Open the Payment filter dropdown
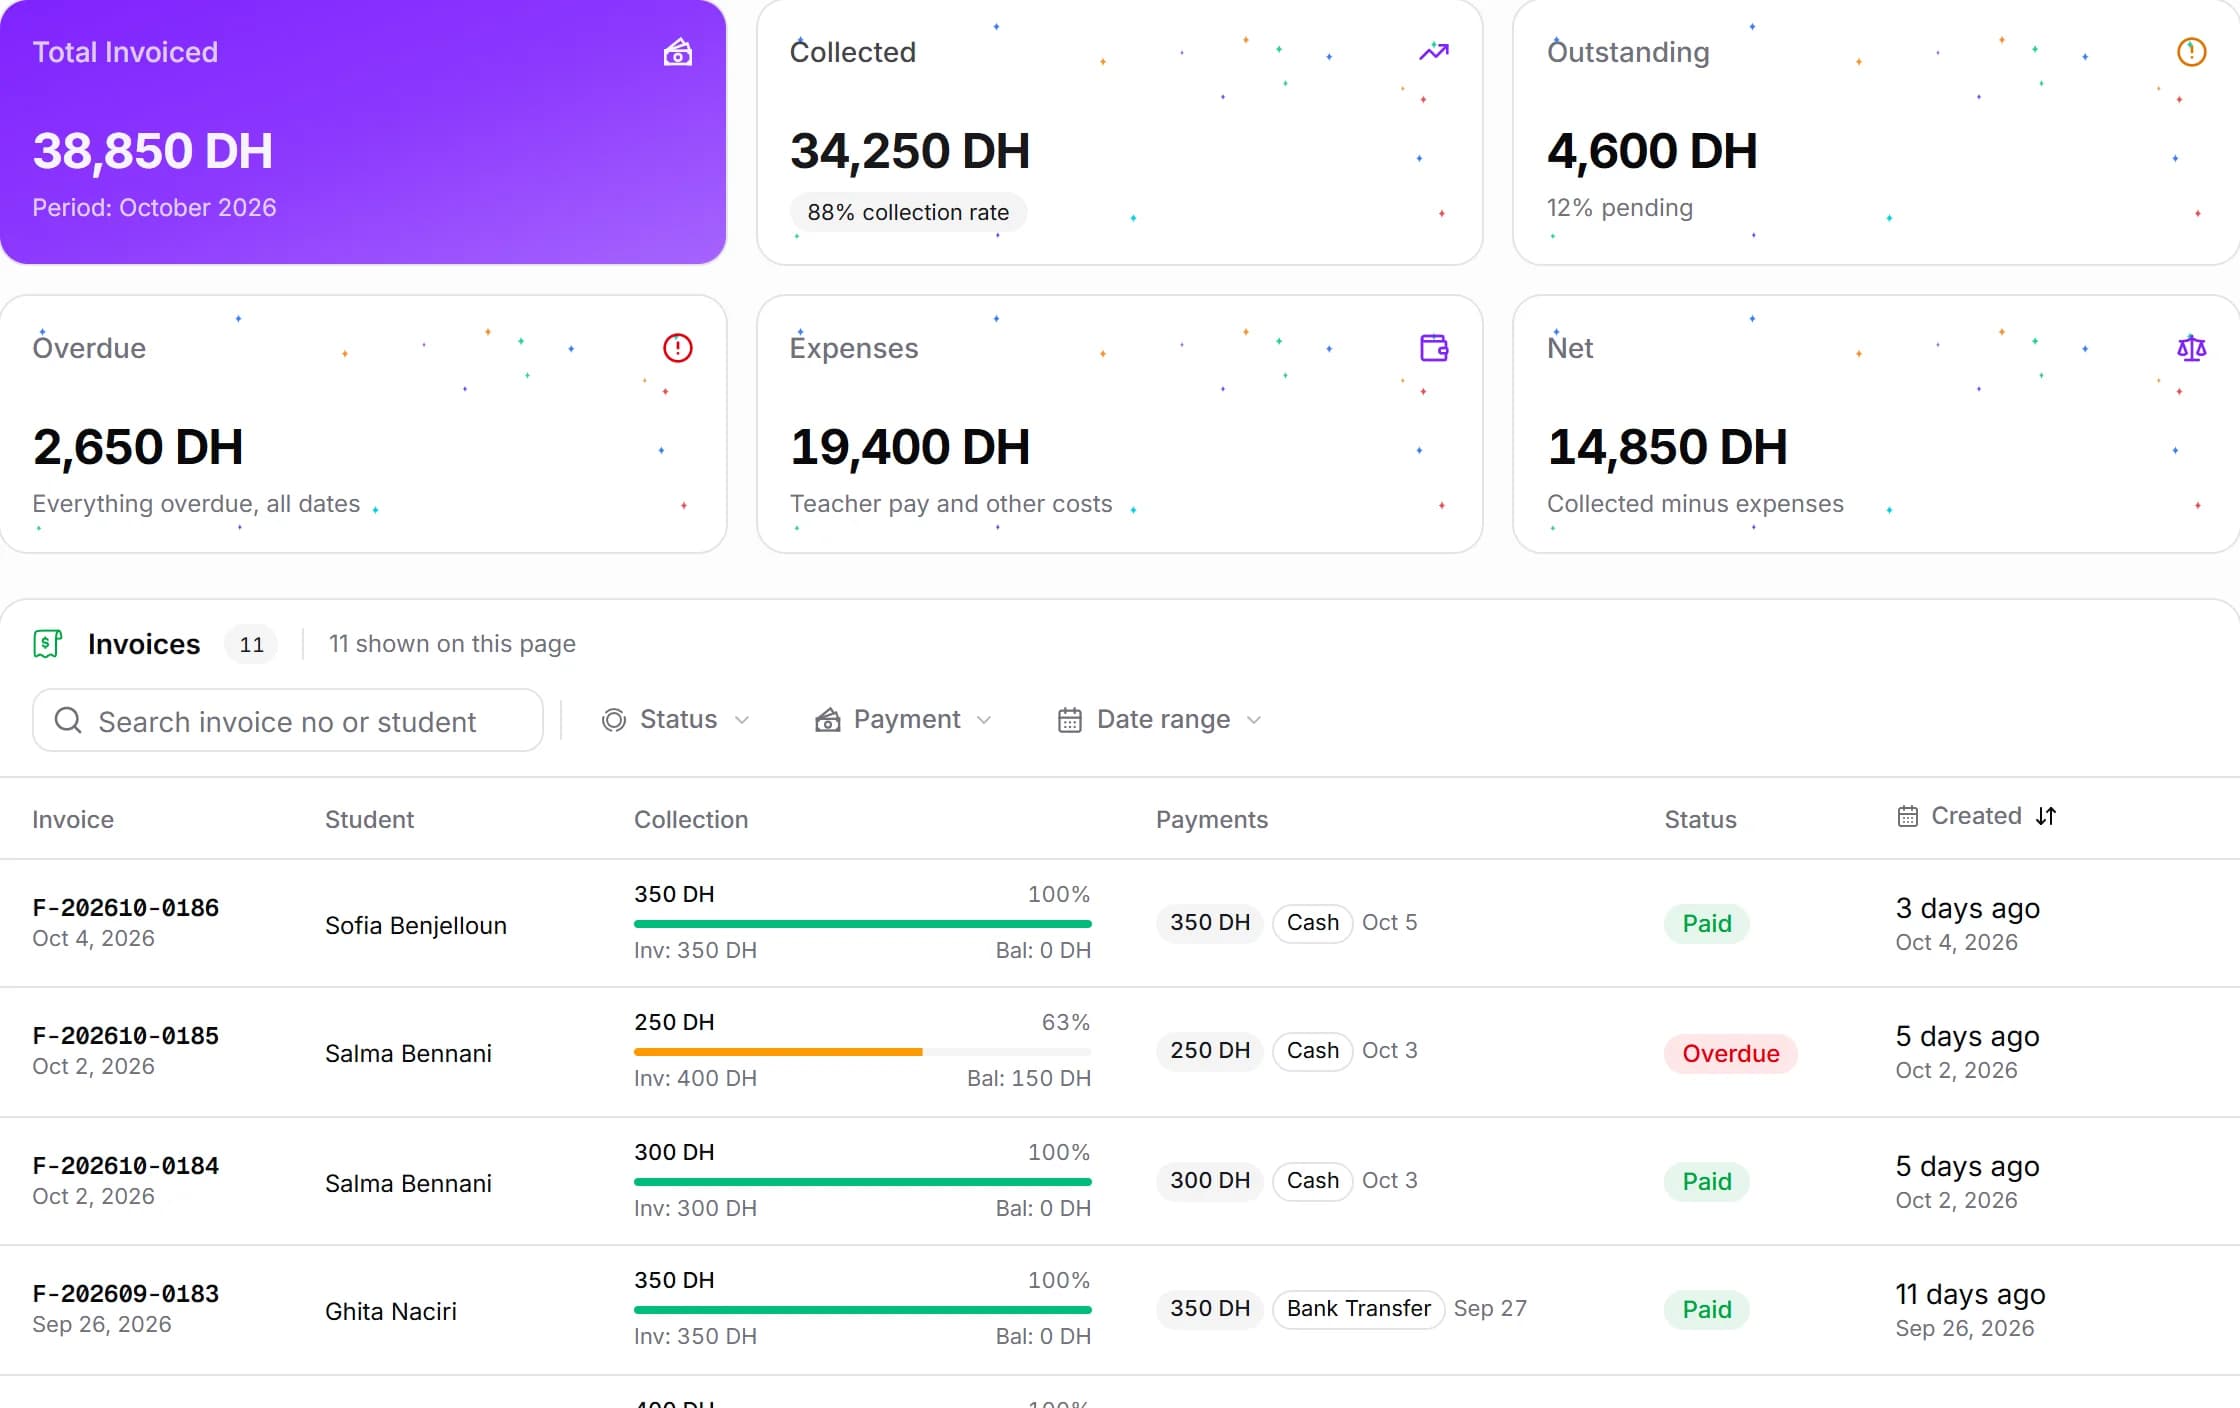 (x=903, y=720)
